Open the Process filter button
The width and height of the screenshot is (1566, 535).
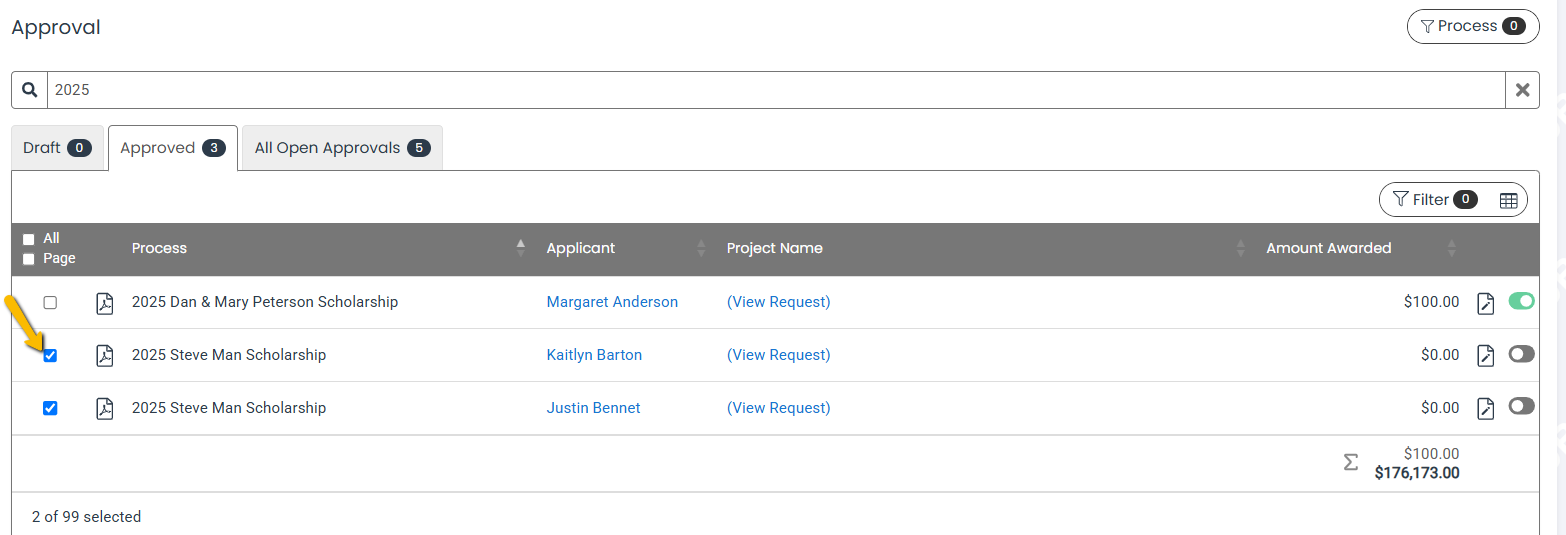(1473, 27)
